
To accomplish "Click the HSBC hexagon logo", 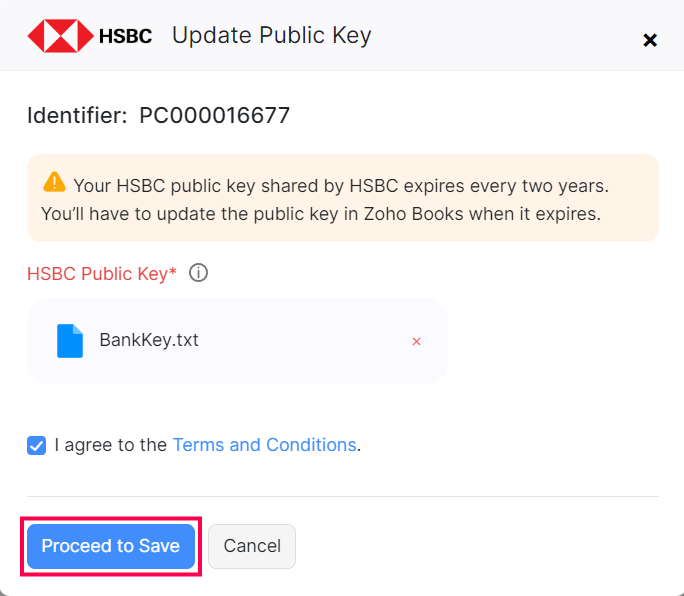I will [x=60, y=37].
